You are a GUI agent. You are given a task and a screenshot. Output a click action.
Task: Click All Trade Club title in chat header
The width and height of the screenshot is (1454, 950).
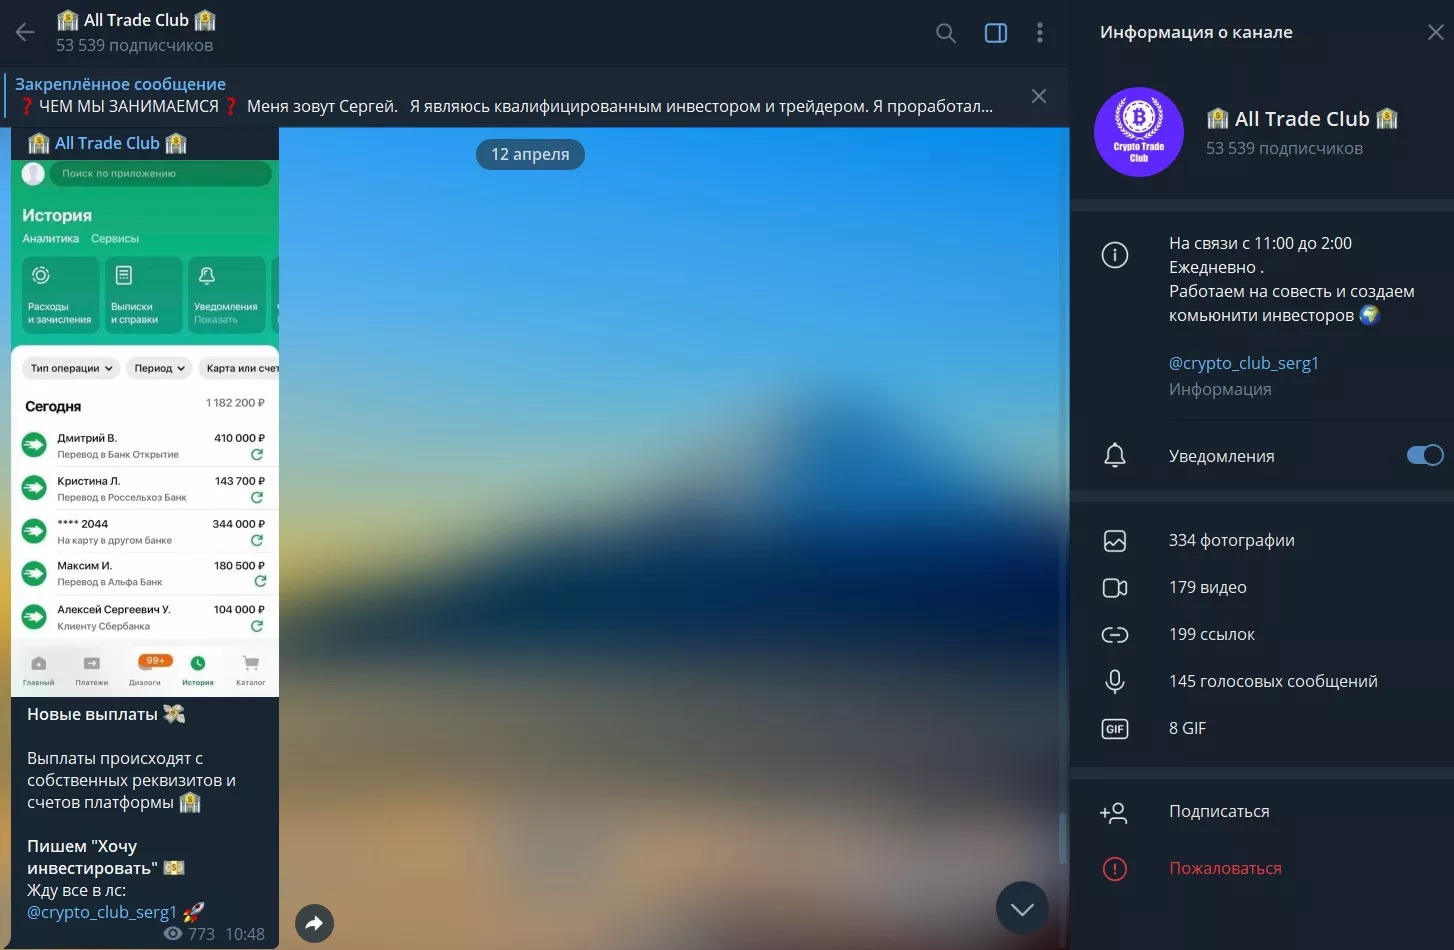click(x=136, y=20)
